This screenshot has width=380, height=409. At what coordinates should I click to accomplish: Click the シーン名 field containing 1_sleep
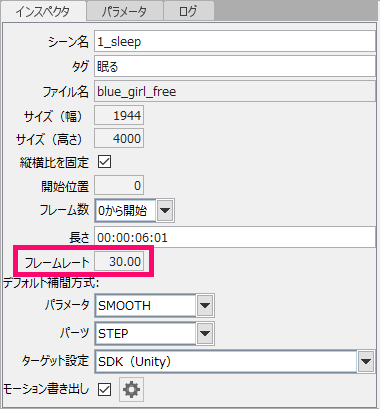tap(235, 41)
